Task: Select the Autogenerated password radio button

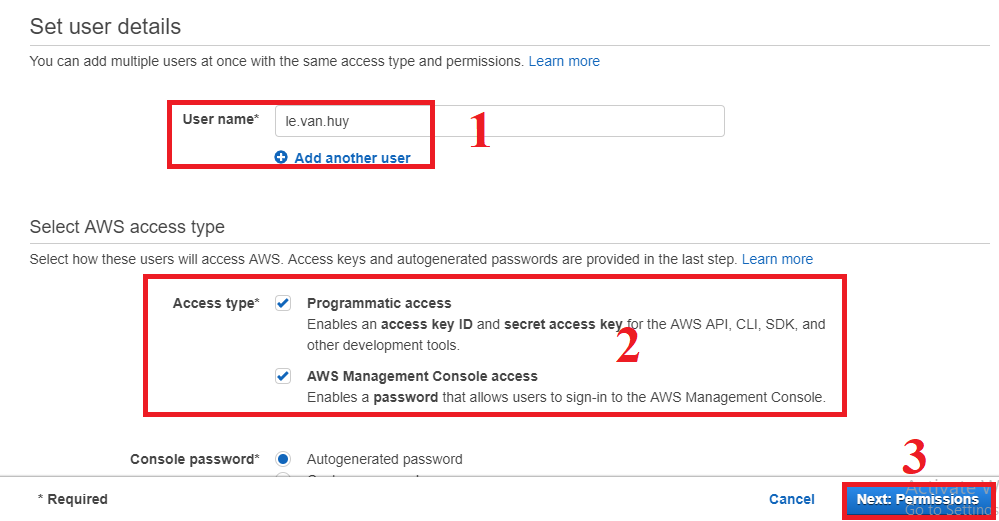Action: [x=283, y=459]
